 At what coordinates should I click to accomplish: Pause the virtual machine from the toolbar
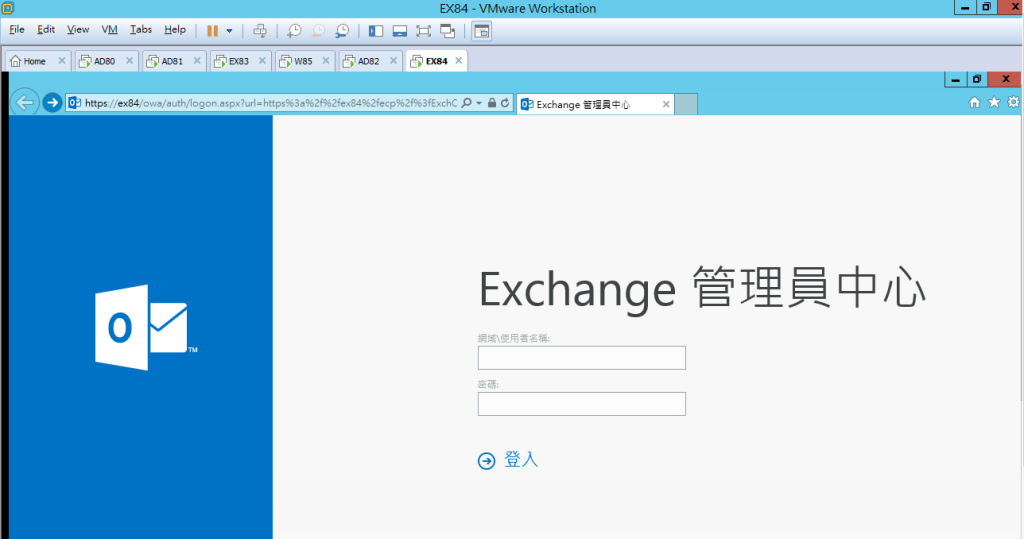212,30
